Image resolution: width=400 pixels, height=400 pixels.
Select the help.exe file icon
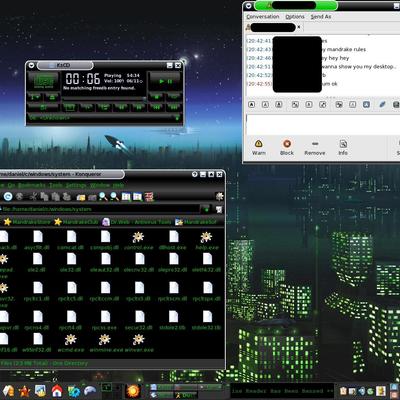[206, 237]
